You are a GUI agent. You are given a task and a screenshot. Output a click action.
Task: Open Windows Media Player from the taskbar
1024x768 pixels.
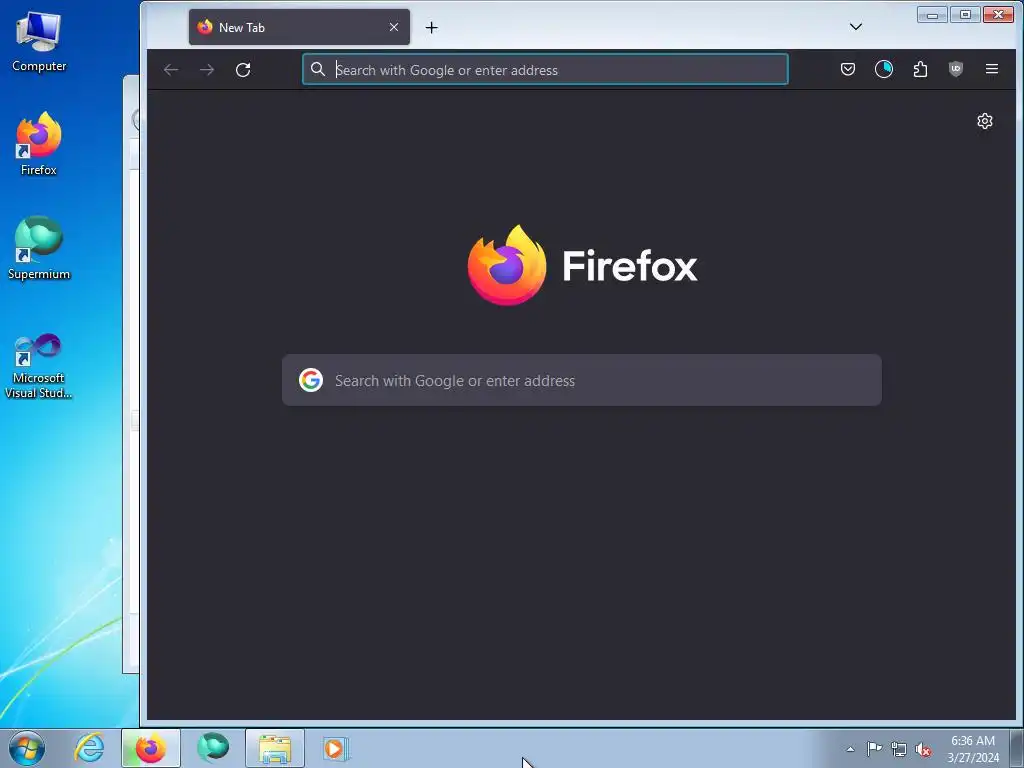336,748
